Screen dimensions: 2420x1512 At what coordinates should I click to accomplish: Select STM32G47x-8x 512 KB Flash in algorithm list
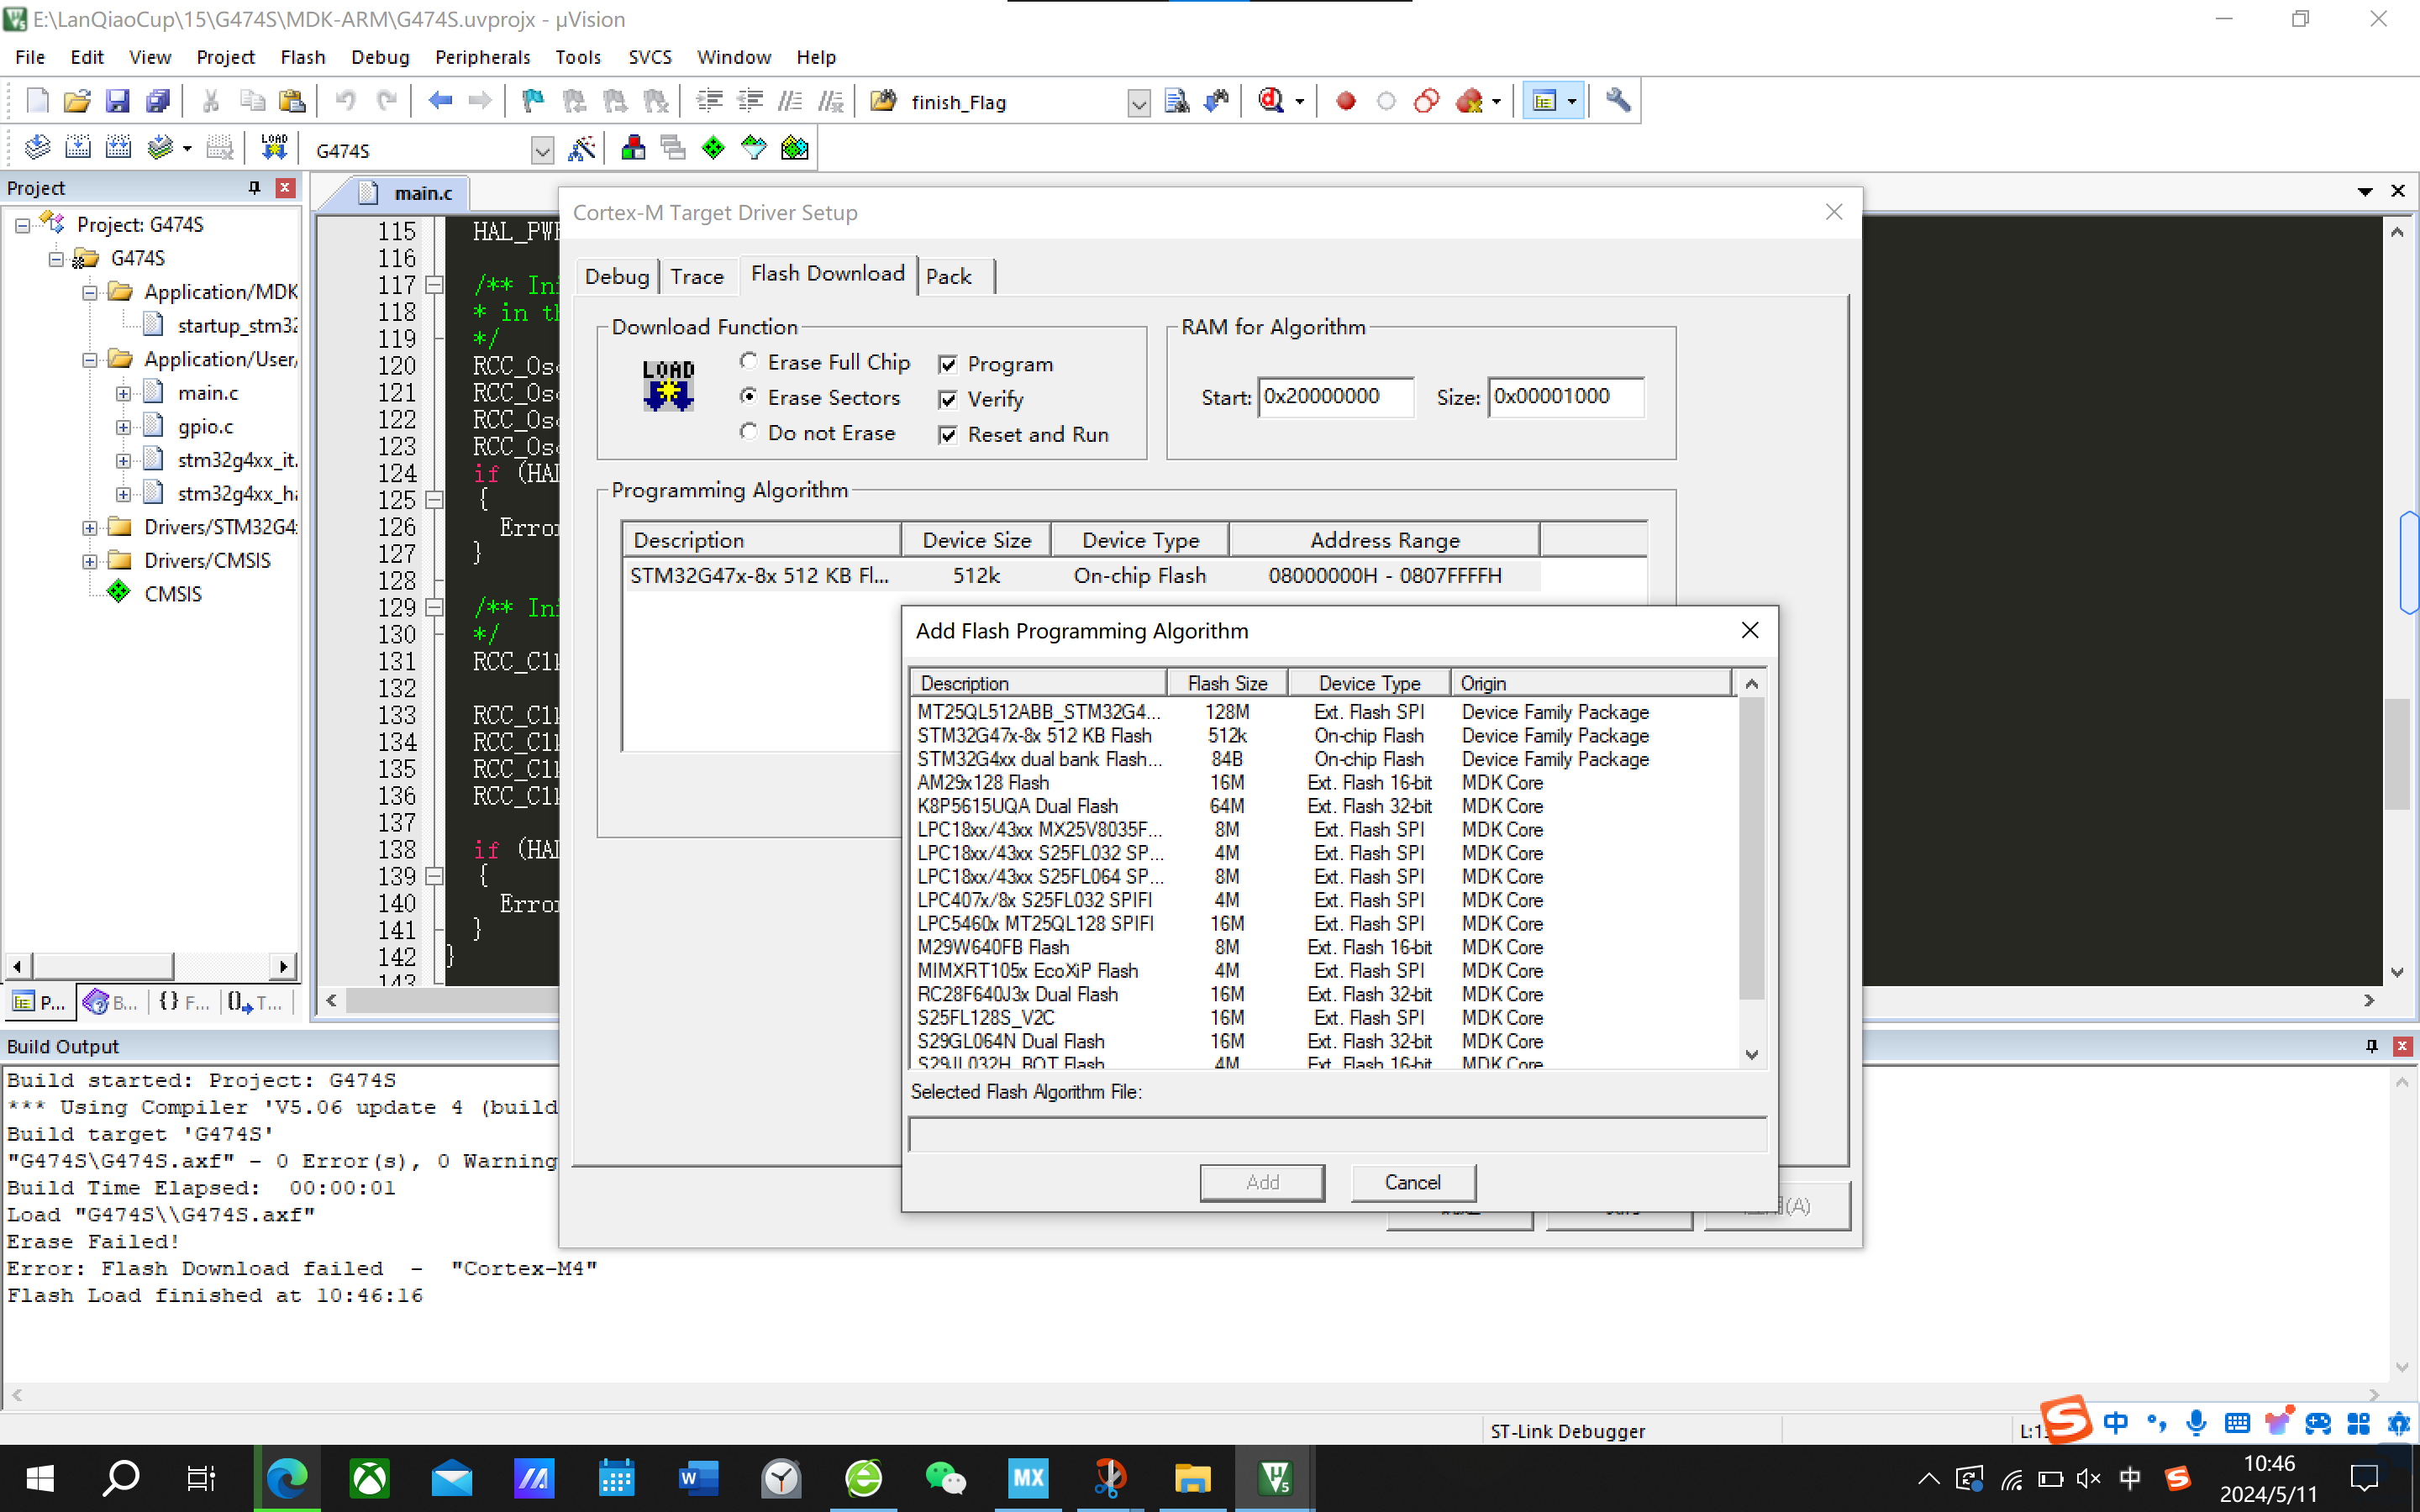click(x=1327, y=736)
